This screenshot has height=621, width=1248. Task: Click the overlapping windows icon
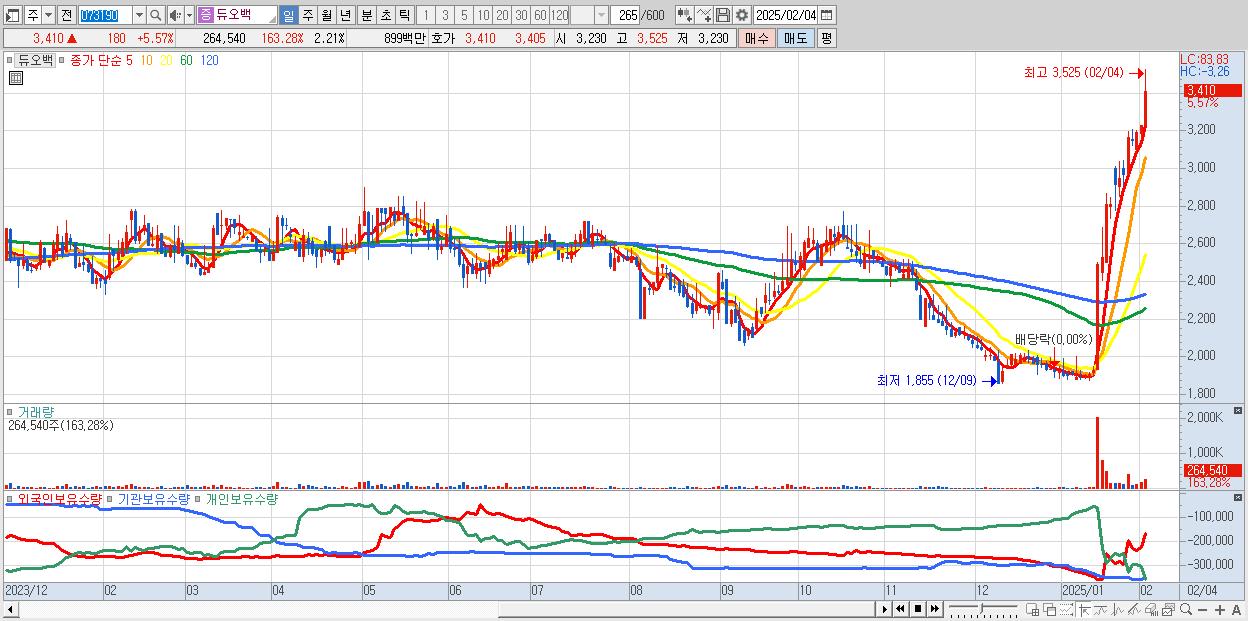coord(1050,609)
